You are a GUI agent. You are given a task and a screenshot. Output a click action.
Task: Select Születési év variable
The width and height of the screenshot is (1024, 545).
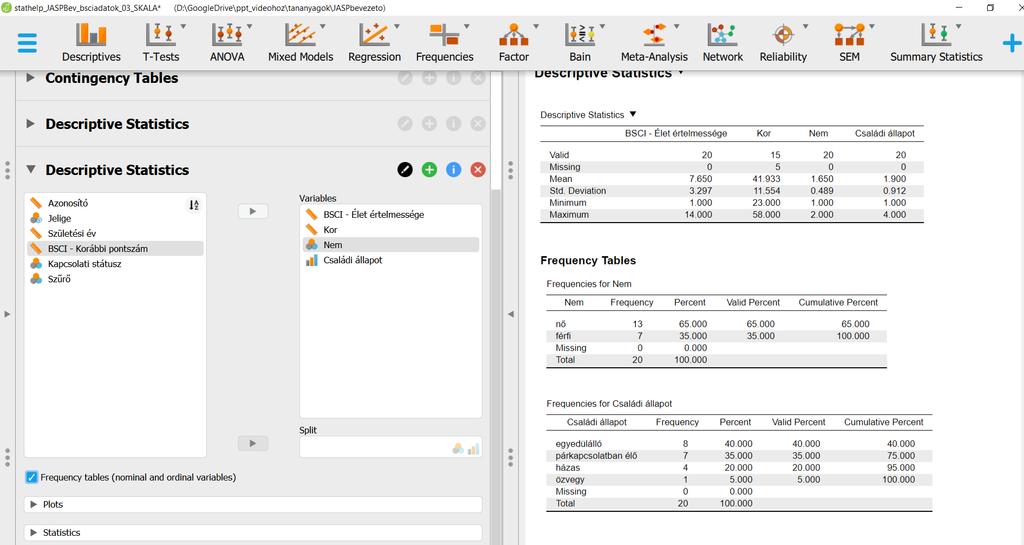(x=115, y=233)
